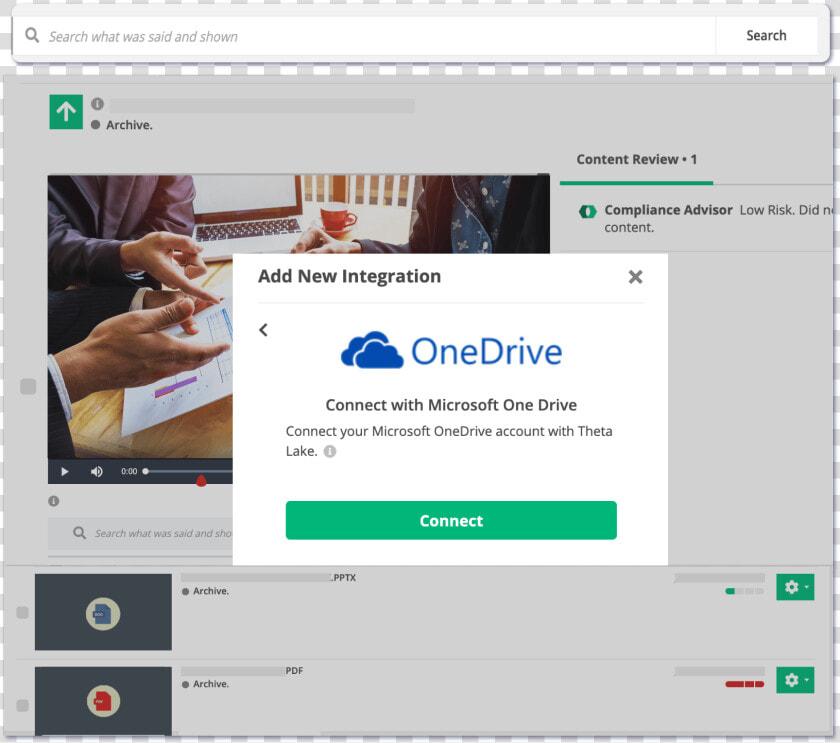The image size is (840, 743).
Task: Click the video preview image
Action: (x=140, y=316)
